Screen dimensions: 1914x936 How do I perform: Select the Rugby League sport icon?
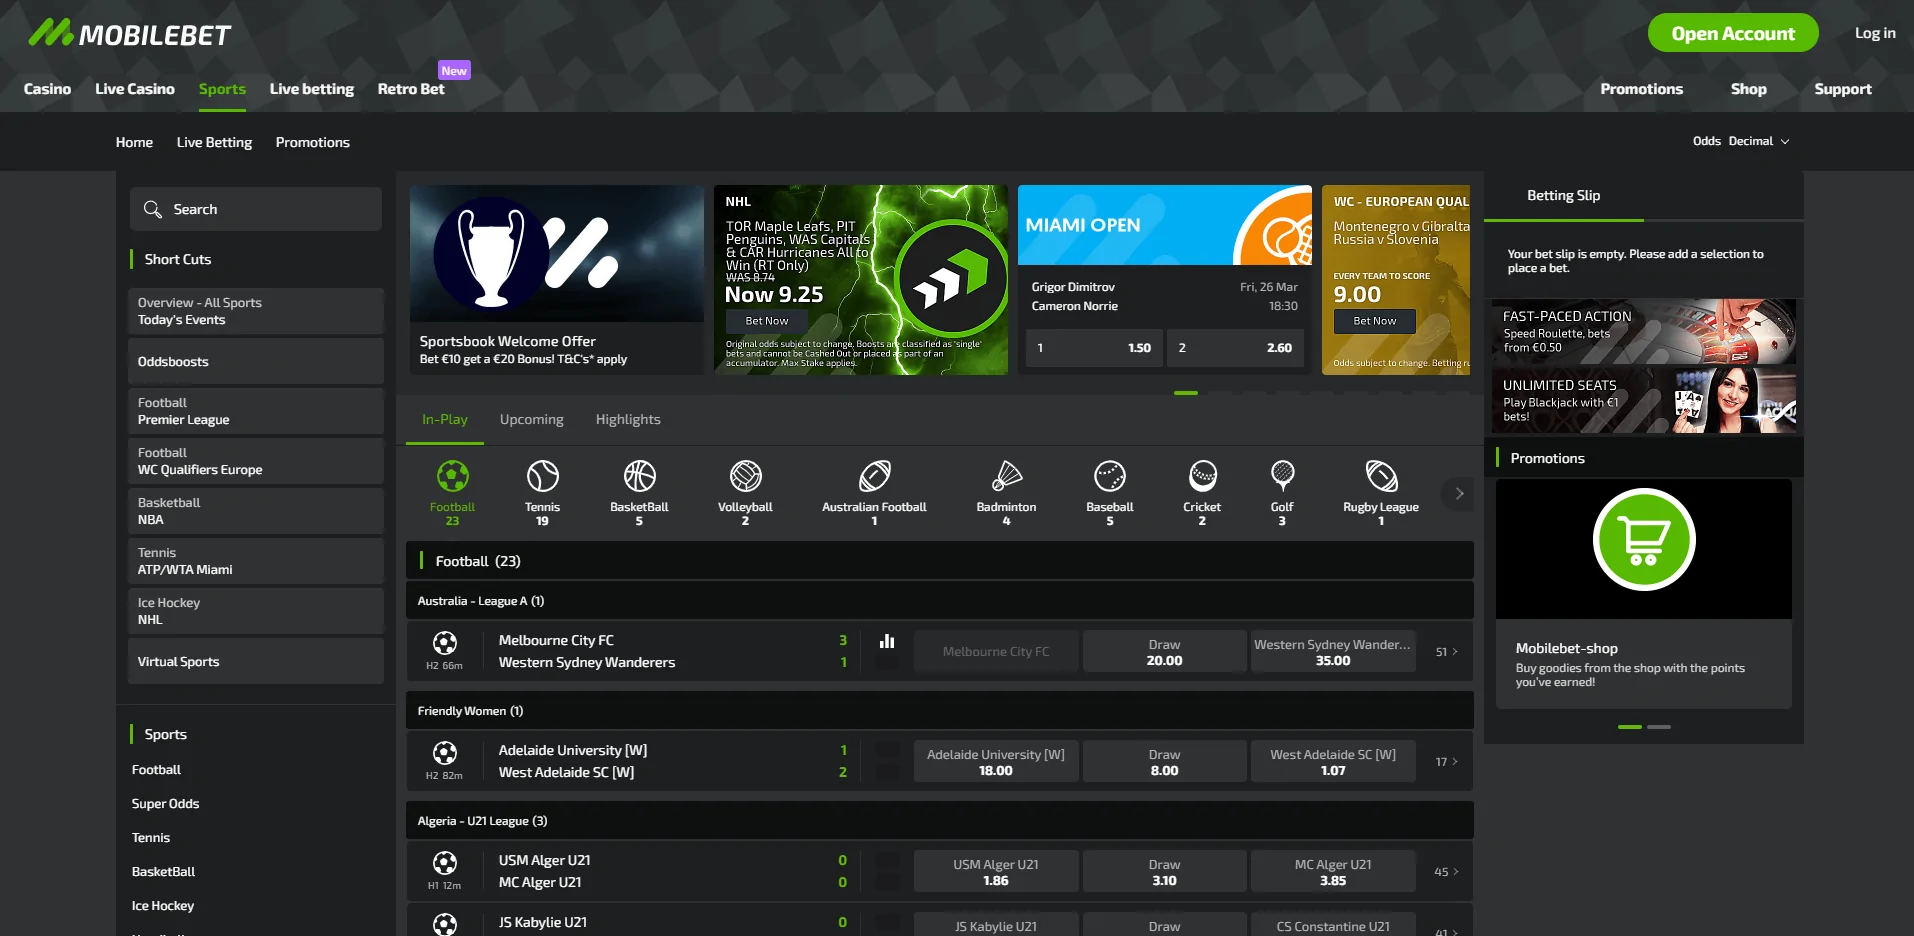pyautogui.click(x=1381, y=476)
